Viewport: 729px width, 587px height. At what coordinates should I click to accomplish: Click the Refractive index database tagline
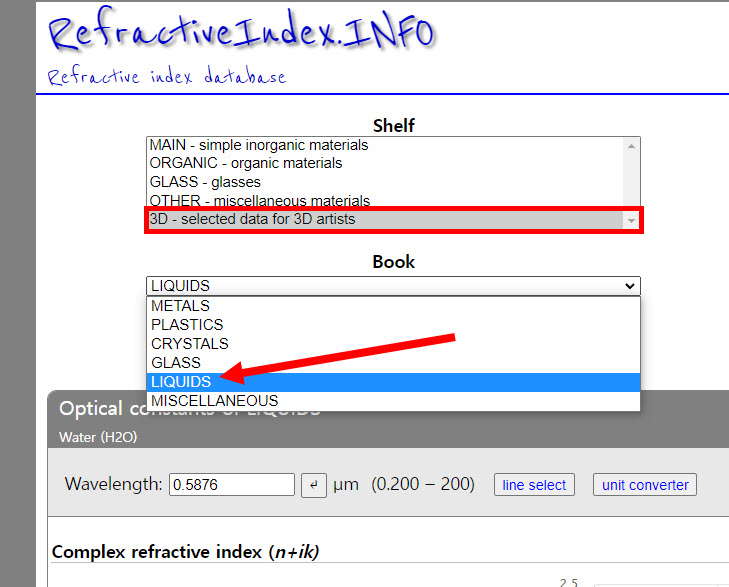(x=166, y=76)
